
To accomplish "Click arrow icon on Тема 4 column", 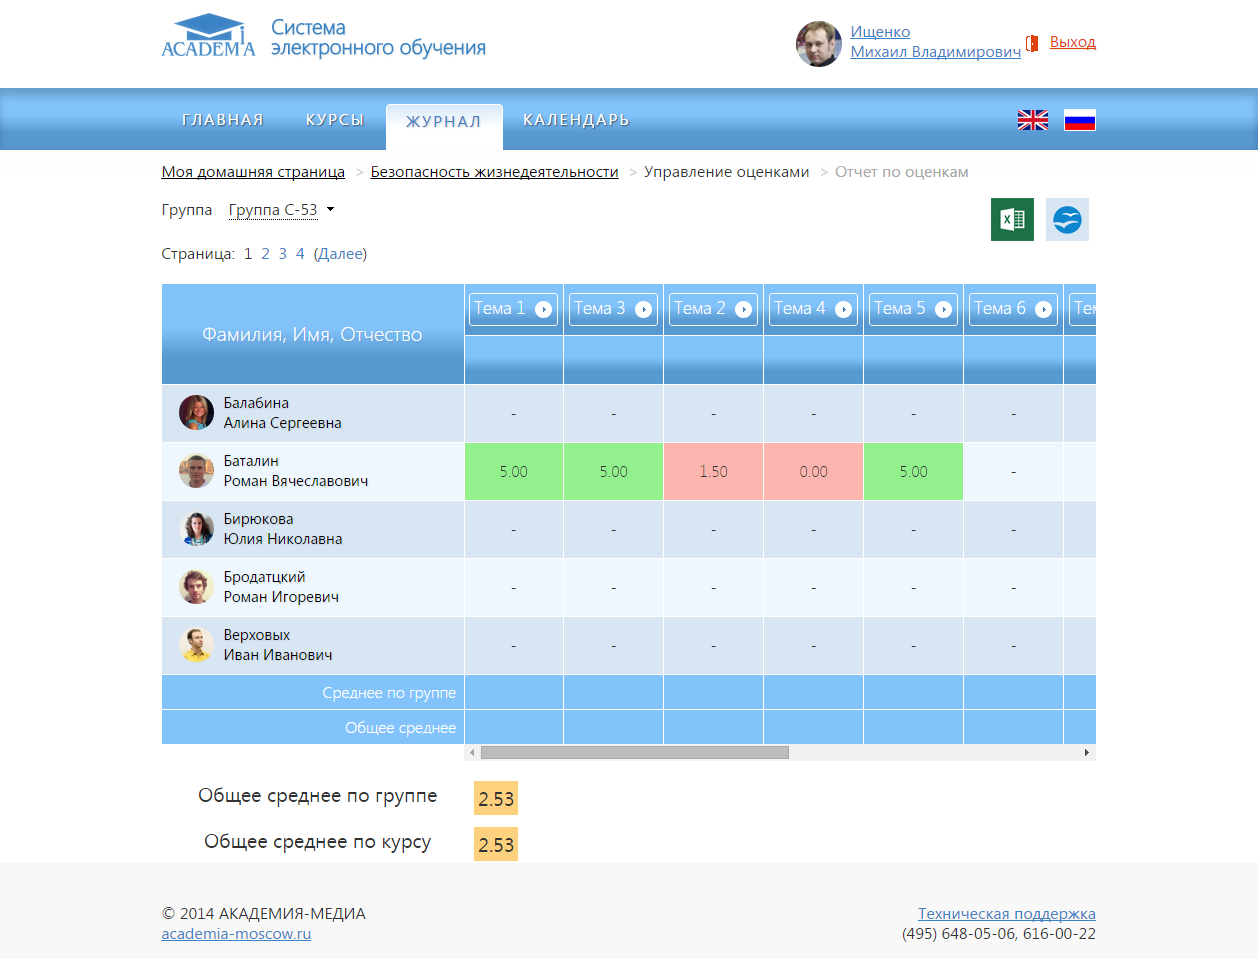I will (843, 309).
